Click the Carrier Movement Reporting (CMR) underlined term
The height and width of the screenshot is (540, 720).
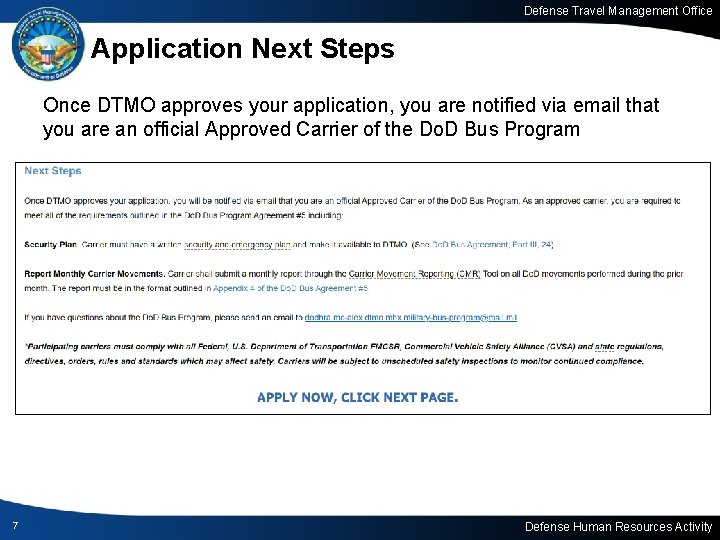click(x=414, y=274)
